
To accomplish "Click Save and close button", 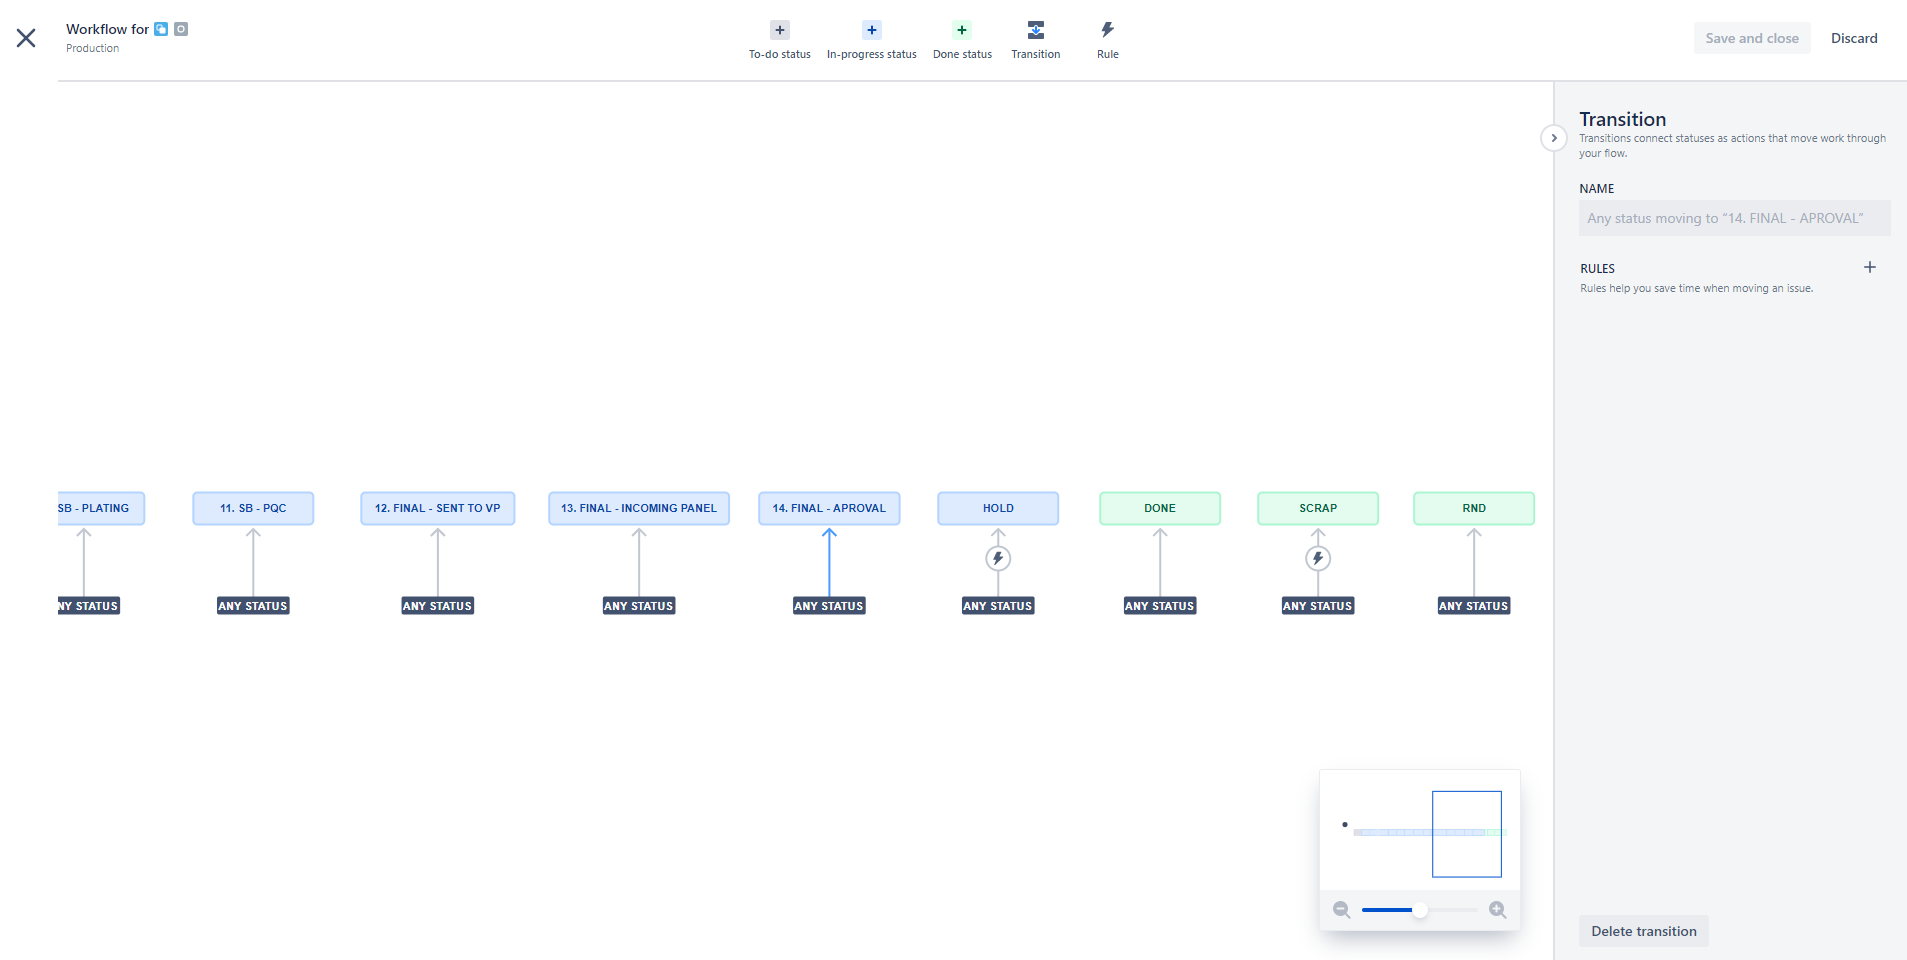I will [1752, 38].
